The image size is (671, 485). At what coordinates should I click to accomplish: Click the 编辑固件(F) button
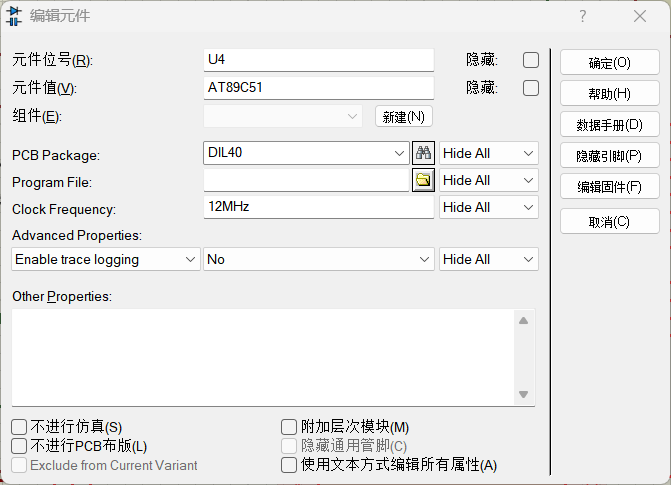610,186
